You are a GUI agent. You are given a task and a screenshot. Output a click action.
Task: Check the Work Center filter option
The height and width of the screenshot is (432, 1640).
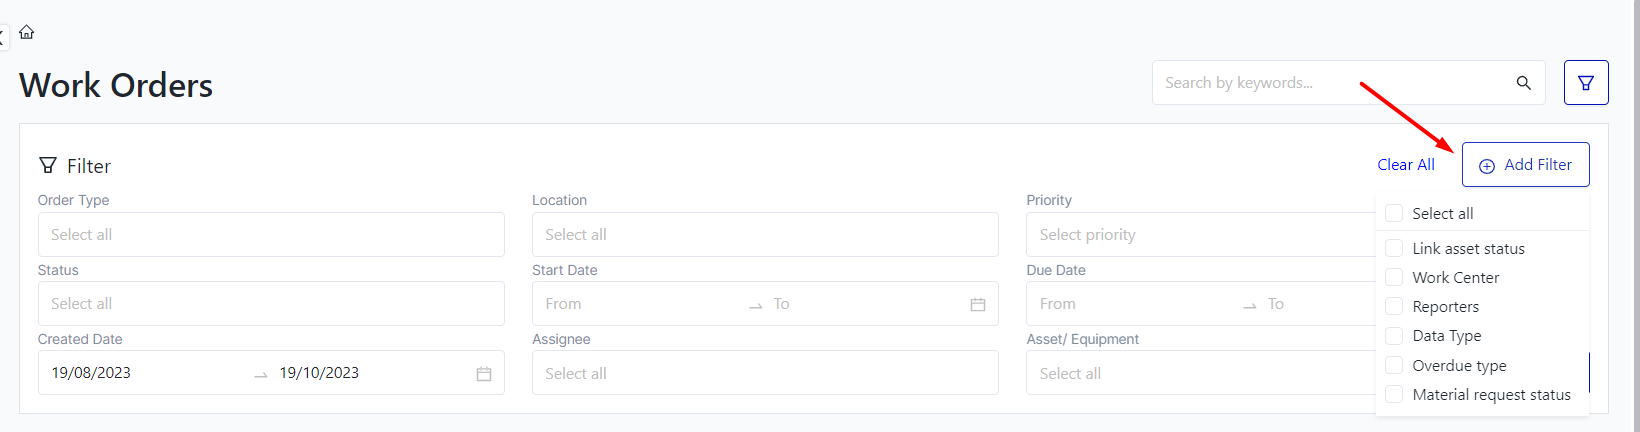[x=1394, y=277]
